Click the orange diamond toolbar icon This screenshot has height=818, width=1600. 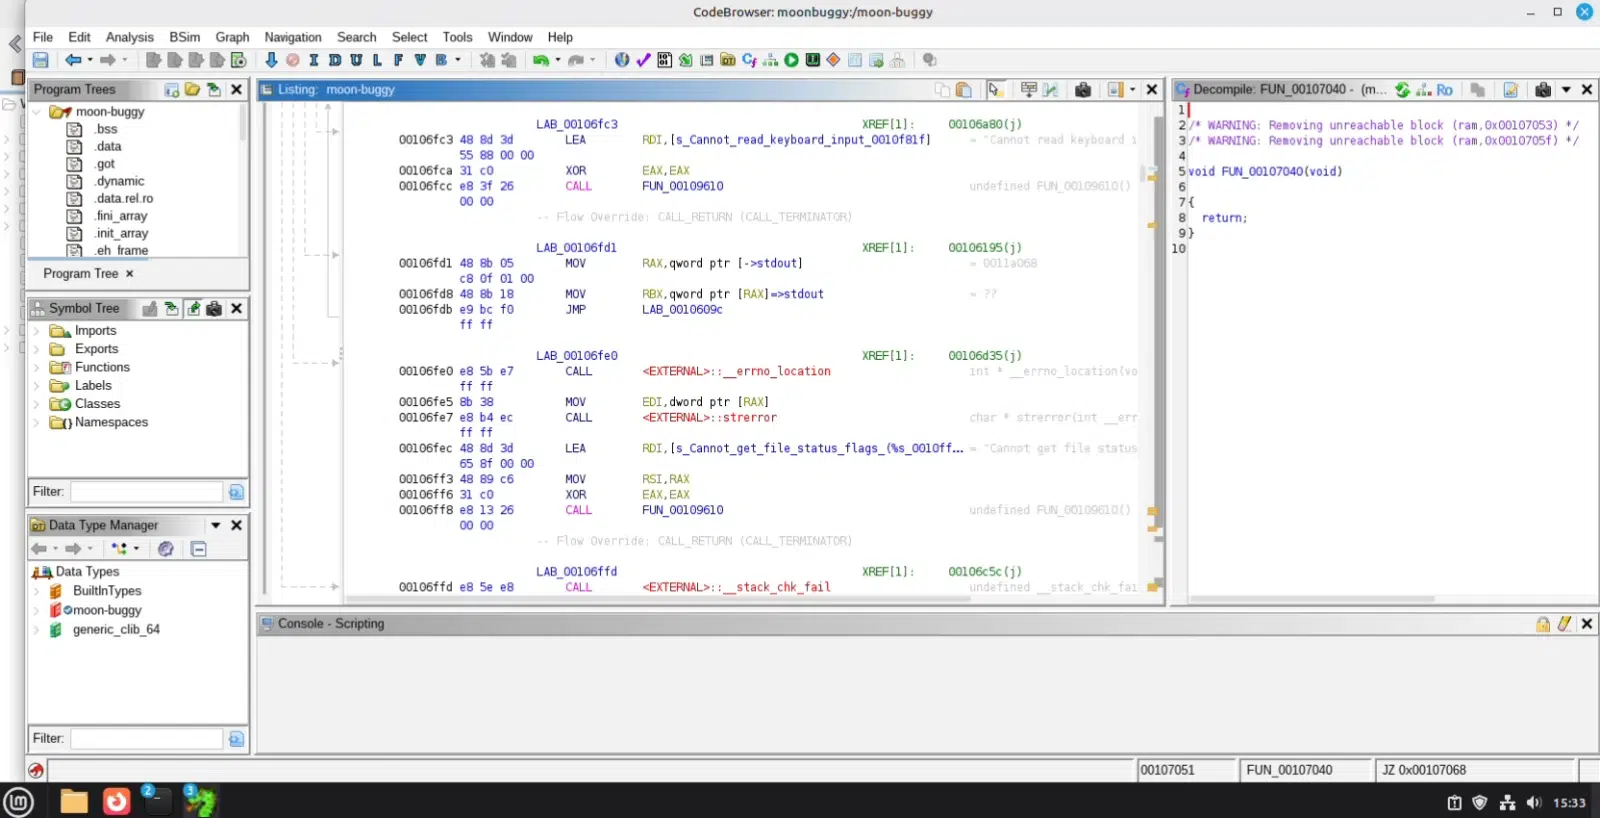point(833,60)
